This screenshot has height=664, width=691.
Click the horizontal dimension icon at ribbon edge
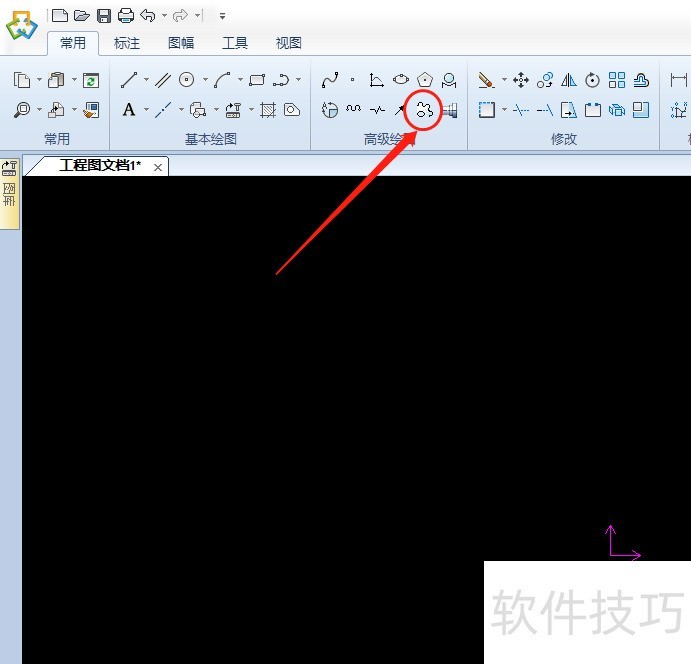click(678, 80)
